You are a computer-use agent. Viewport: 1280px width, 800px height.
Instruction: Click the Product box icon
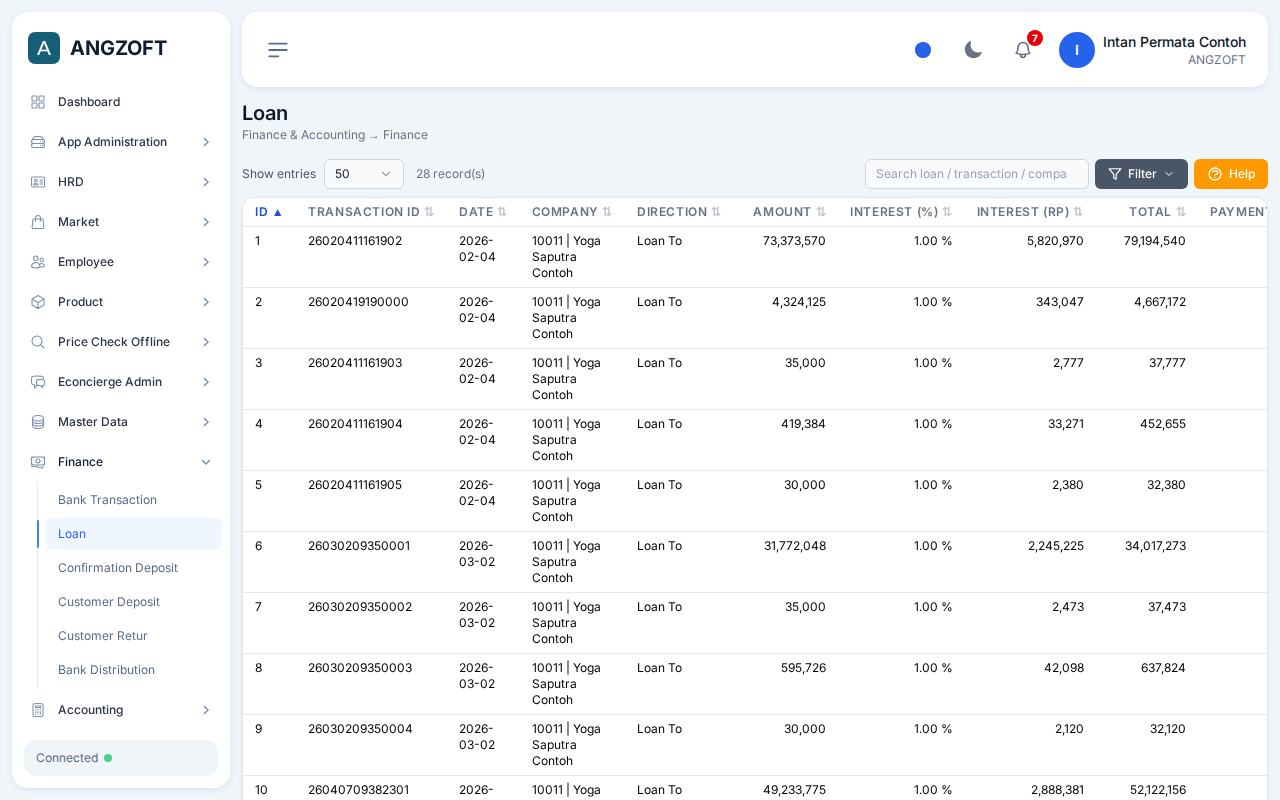38,302
